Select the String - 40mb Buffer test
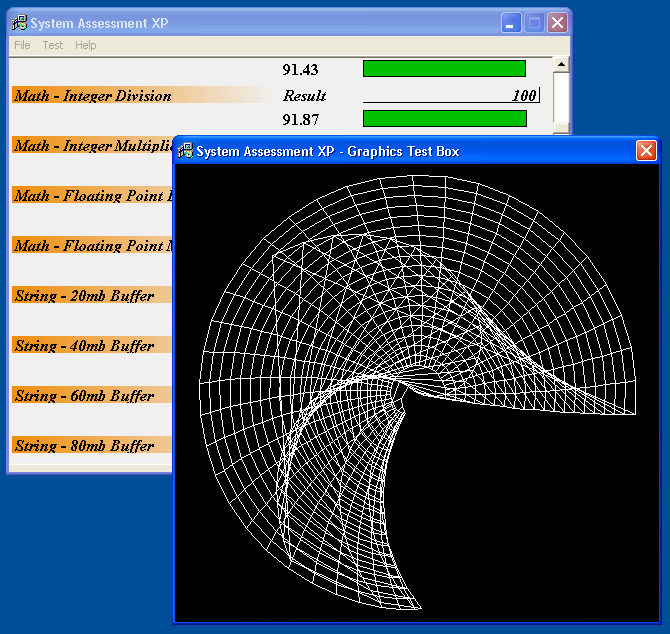 [x=84, y=346]
